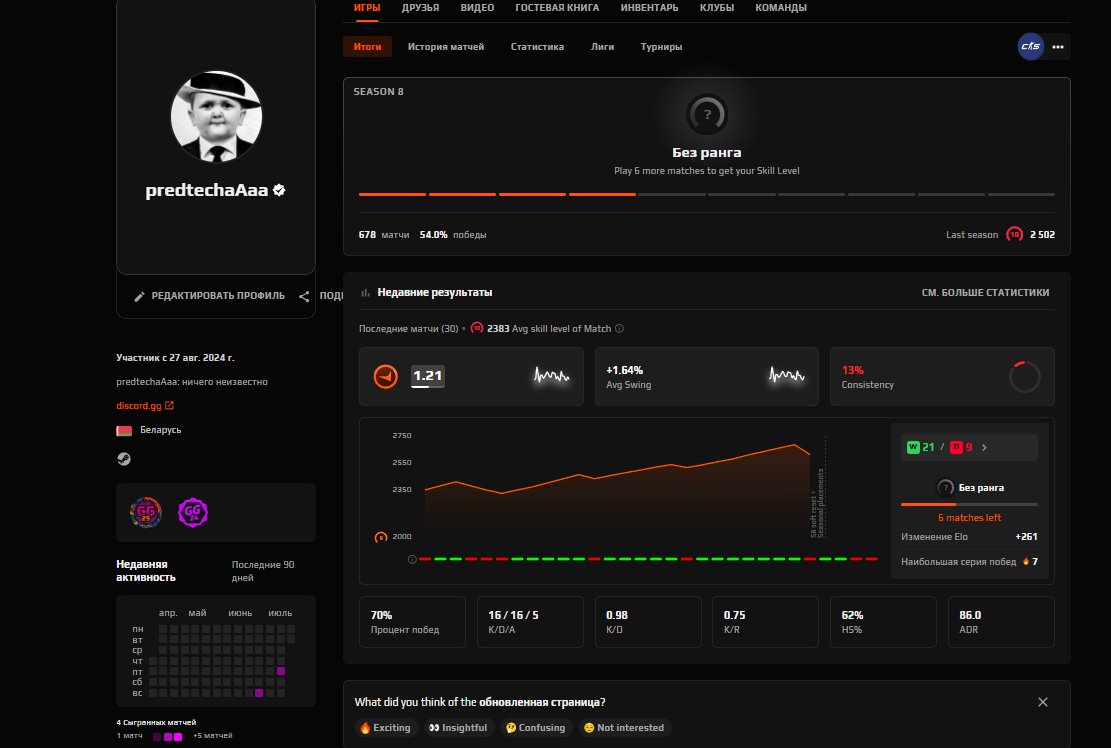This screenshot has width=1111, height=748.
Task: Click the Consistency circular gauge
Action: coord(1025,376)
